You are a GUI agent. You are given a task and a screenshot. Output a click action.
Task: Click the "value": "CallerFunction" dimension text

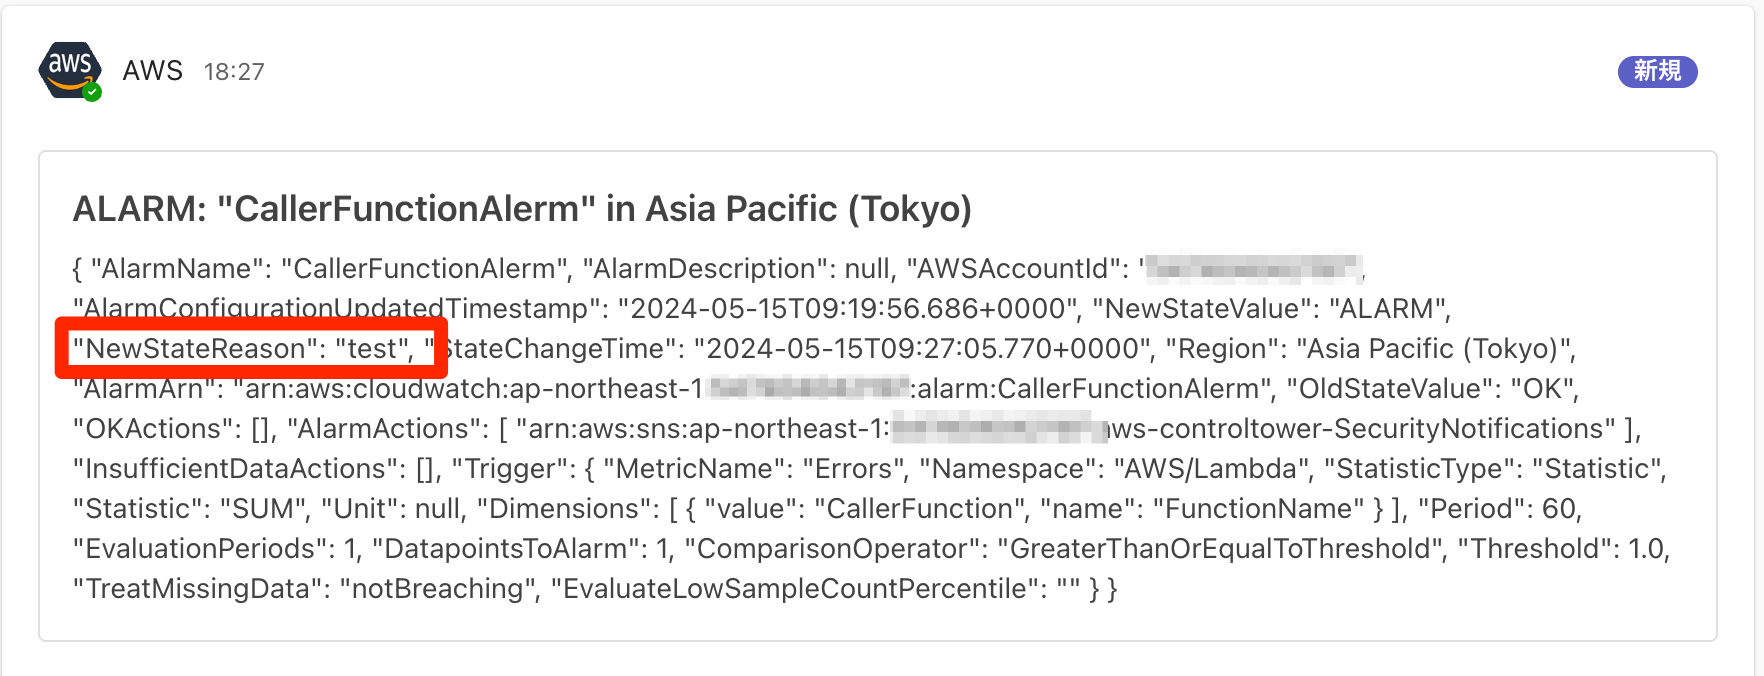point(865,508)
